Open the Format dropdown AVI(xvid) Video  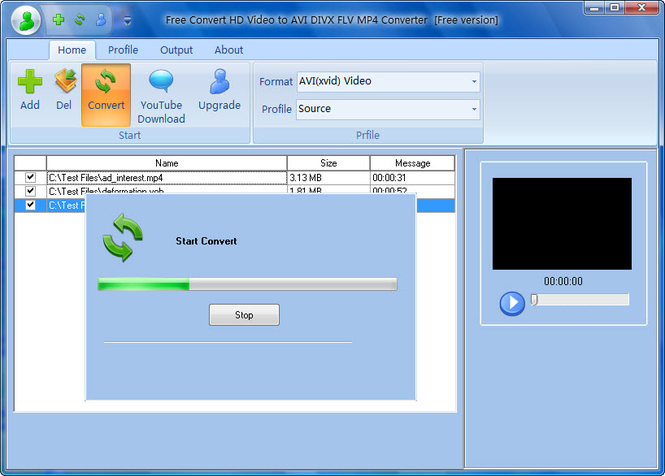pos(388,81)
